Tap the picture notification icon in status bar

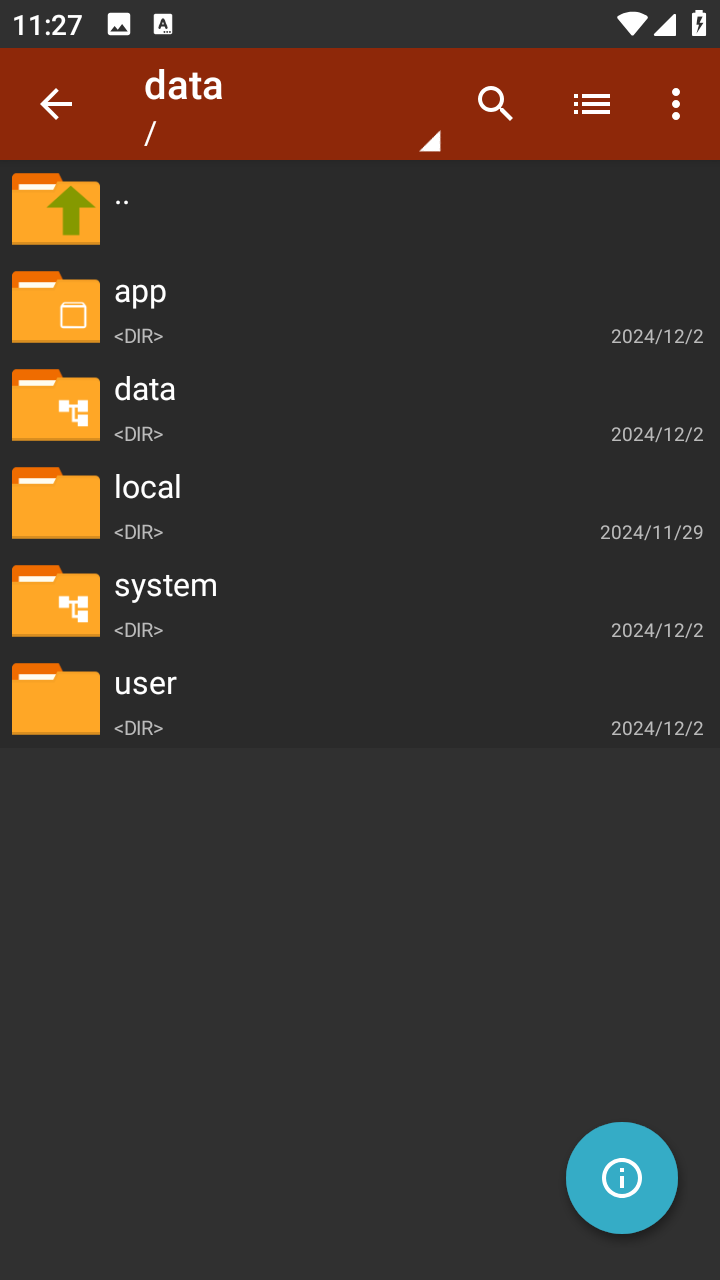(119, 25)
